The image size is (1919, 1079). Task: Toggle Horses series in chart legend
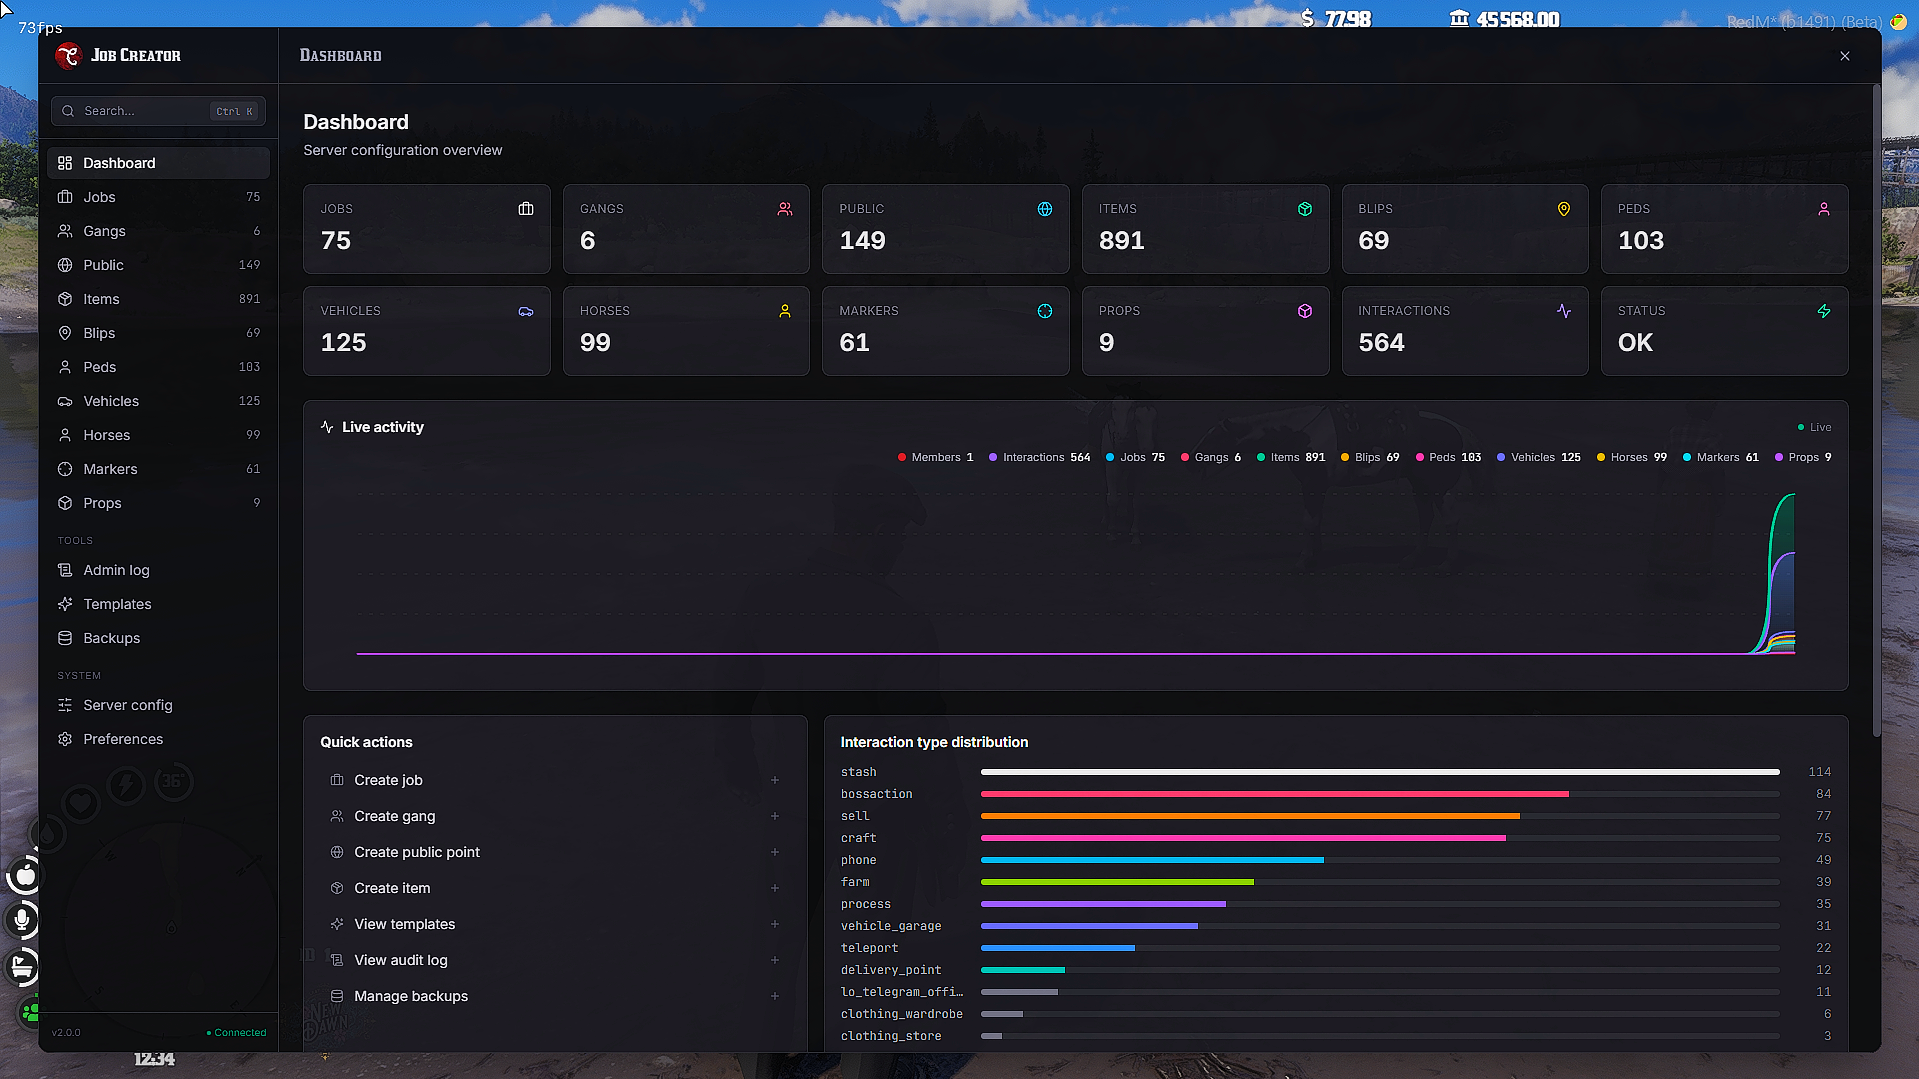[1632, 457]
